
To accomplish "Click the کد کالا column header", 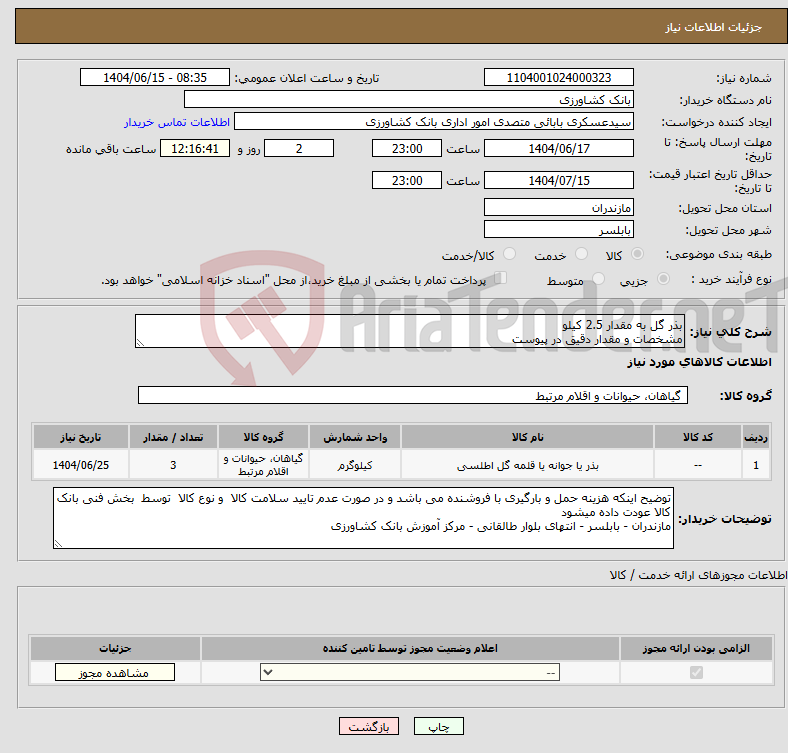I will (698, 437).
